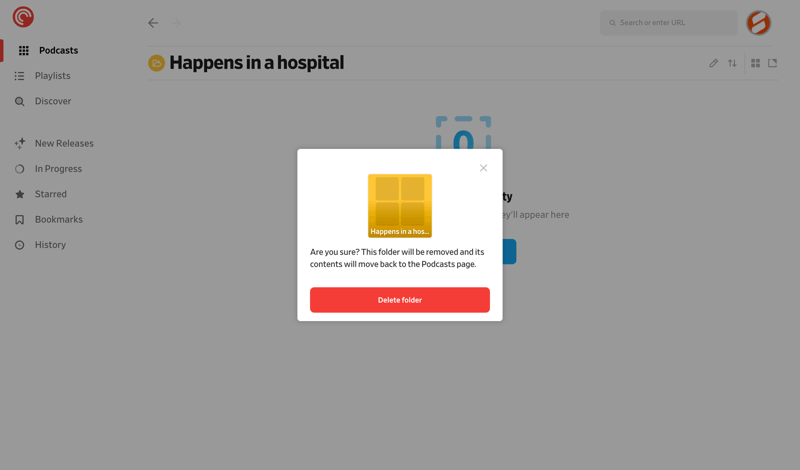Go back with the left arrow

(x=153, y=23)
